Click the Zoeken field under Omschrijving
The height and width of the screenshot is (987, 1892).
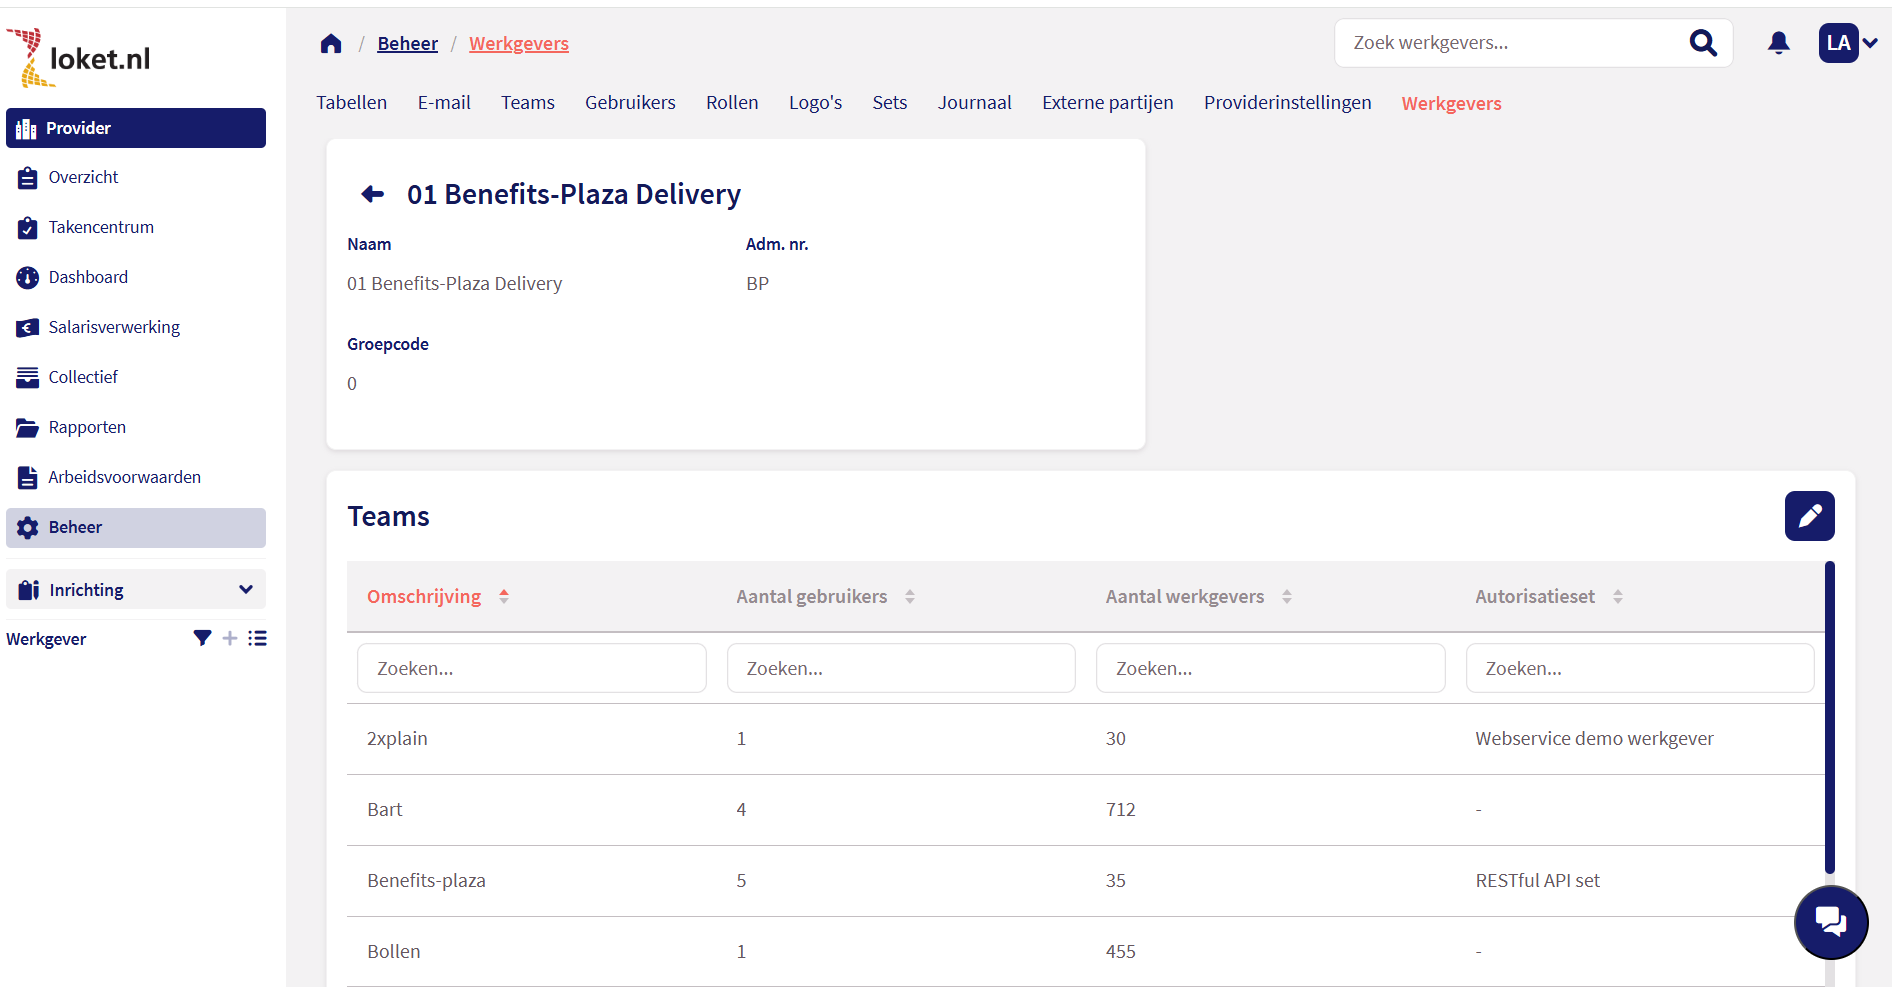pyautogui.click(x=531, y=667)
